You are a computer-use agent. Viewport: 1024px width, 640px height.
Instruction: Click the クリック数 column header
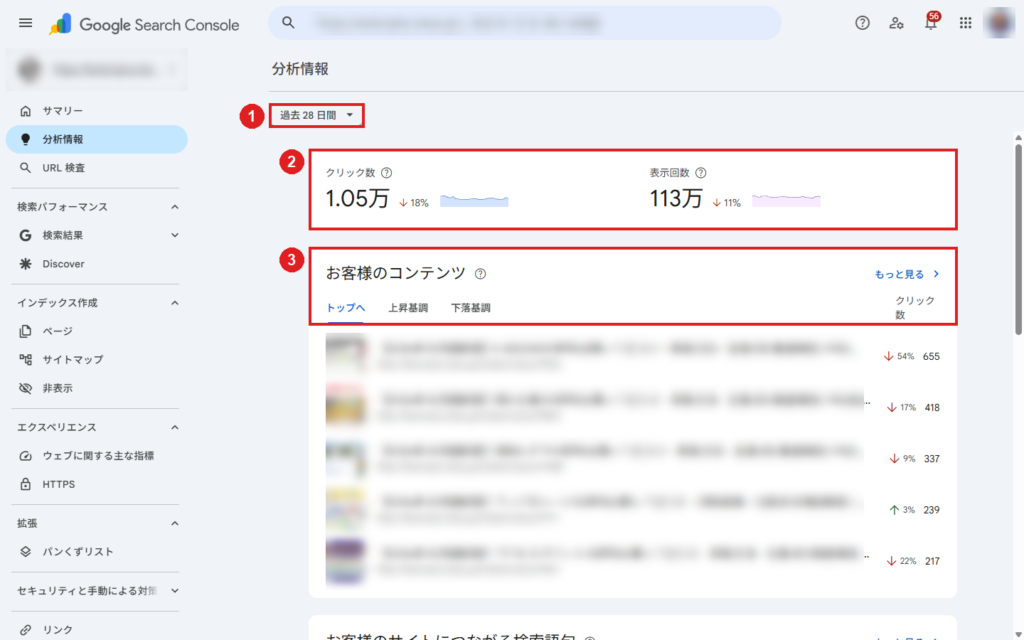pos(914,308)
